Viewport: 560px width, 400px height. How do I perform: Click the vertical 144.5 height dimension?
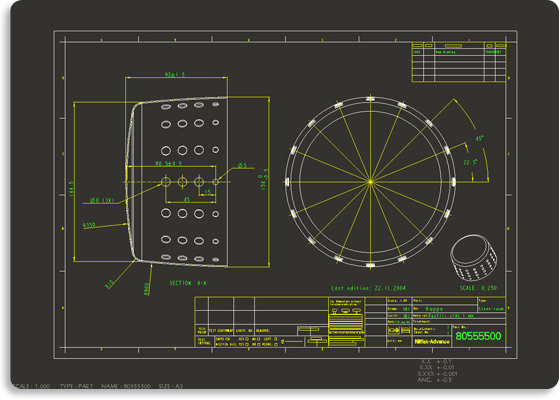click(x=71, y=188)
